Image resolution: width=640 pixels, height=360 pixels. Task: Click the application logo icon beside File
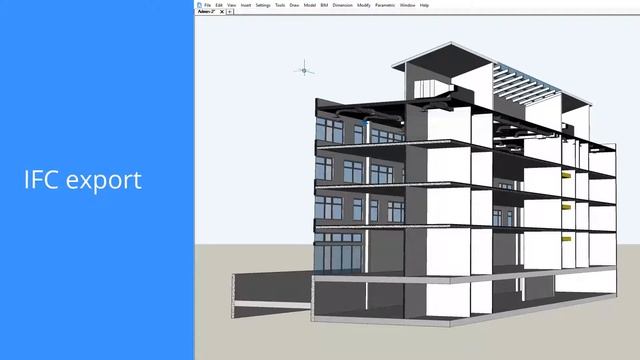[199, 5]
